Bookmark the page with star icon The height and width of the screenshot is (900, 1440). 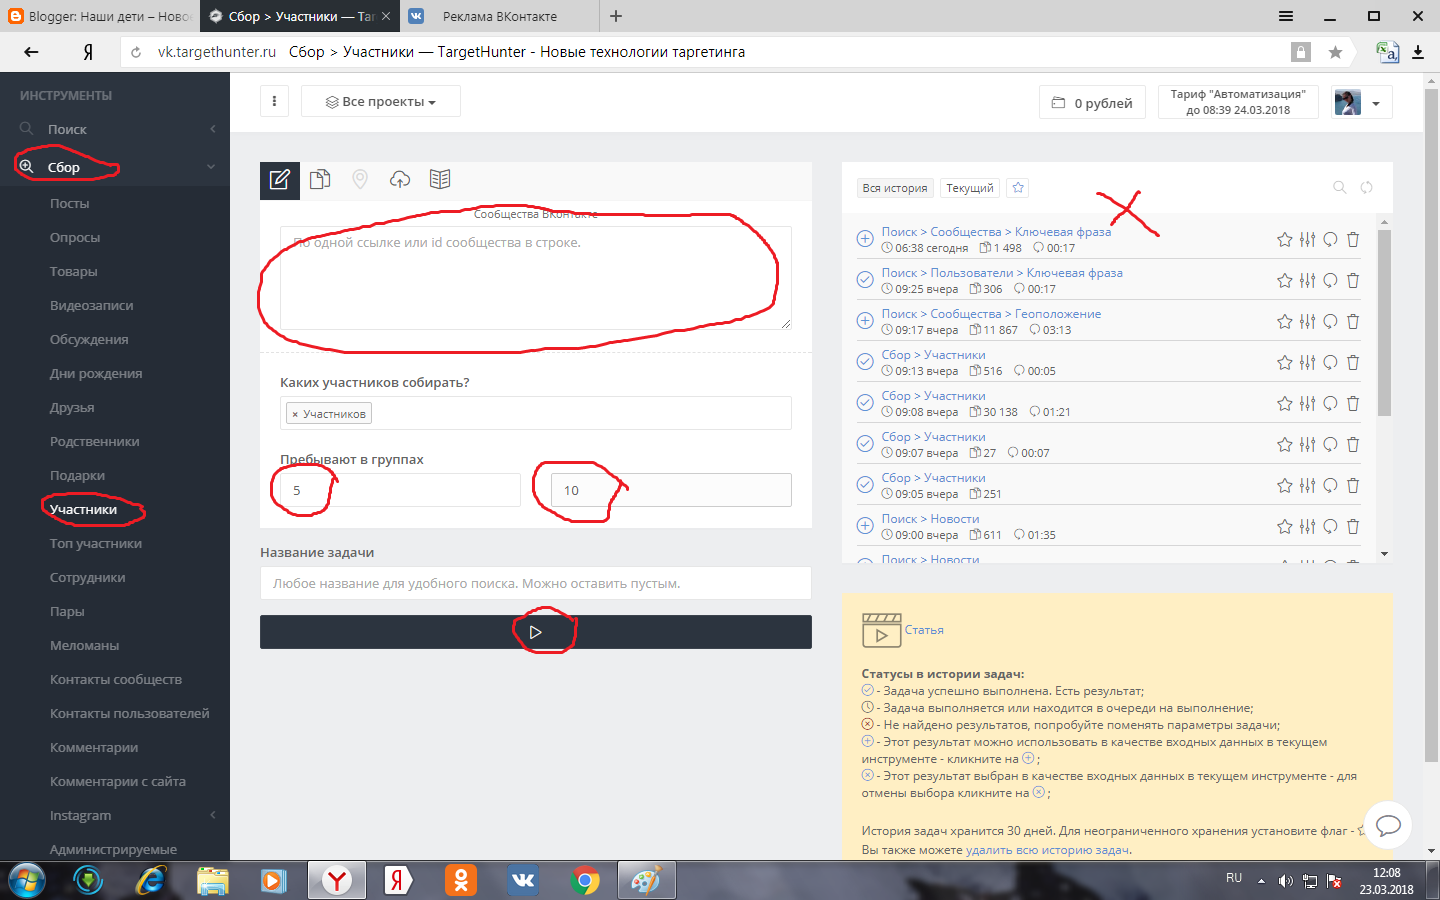click(1335, 52)
